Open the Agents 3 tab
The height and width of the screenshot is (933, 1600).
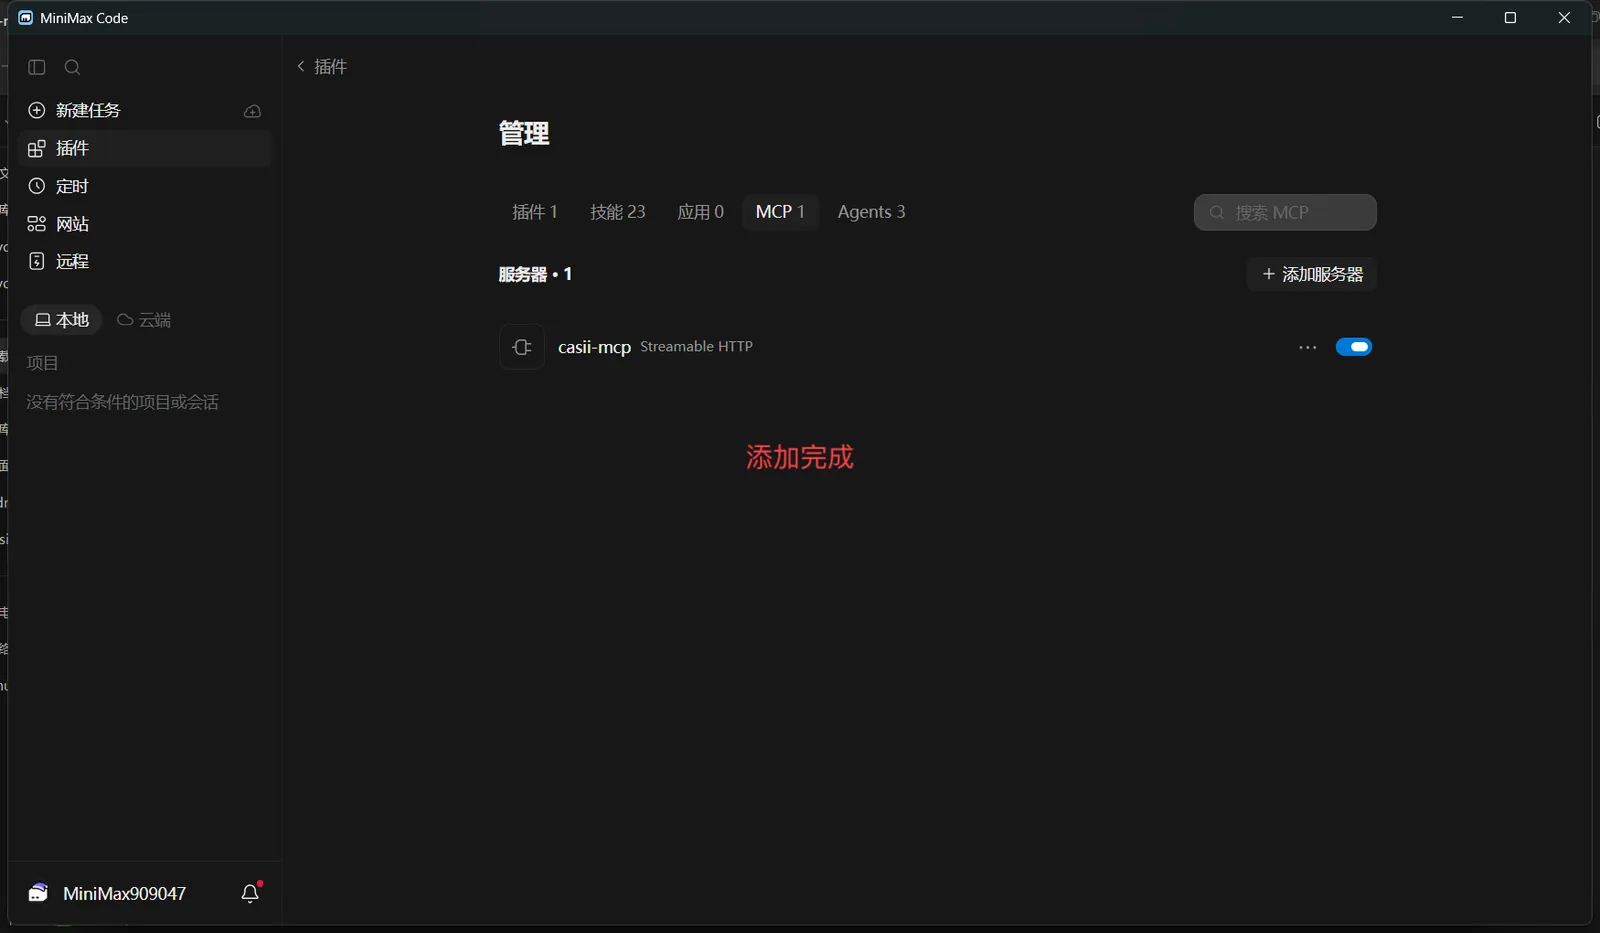(871, 212)
